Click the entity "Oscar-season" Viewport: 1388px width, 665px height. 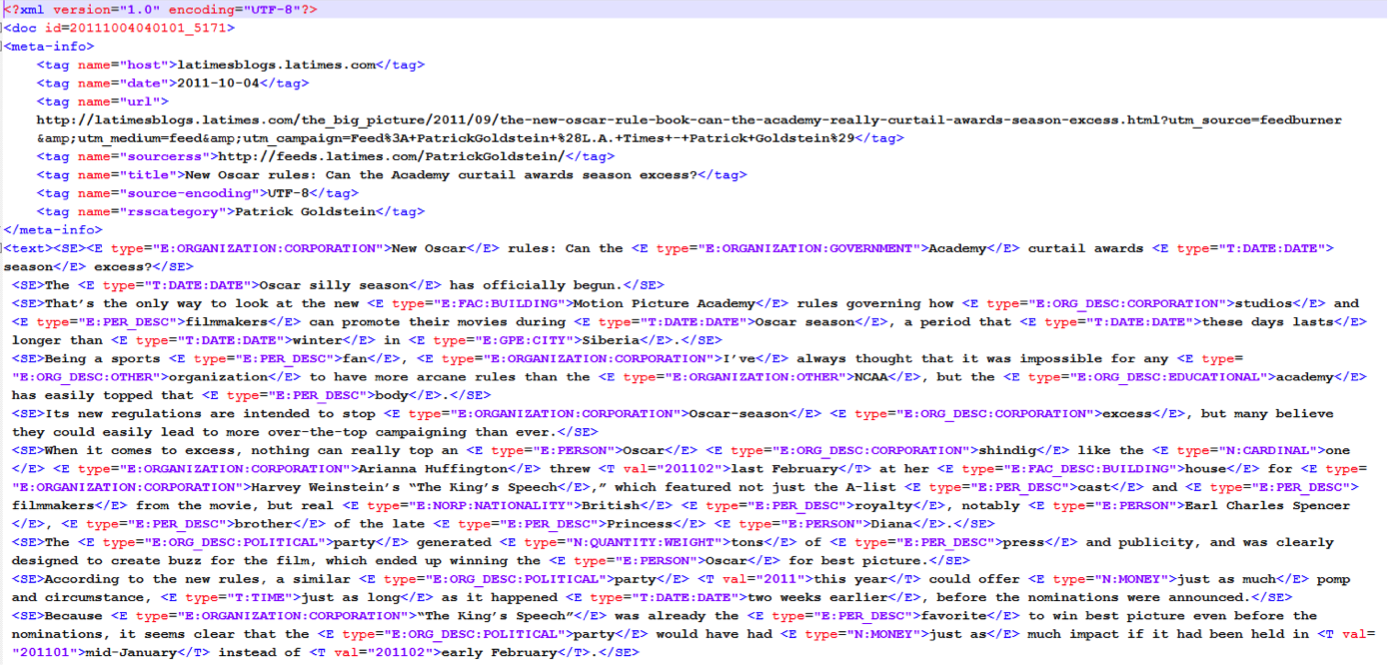(x=739, y=413)
